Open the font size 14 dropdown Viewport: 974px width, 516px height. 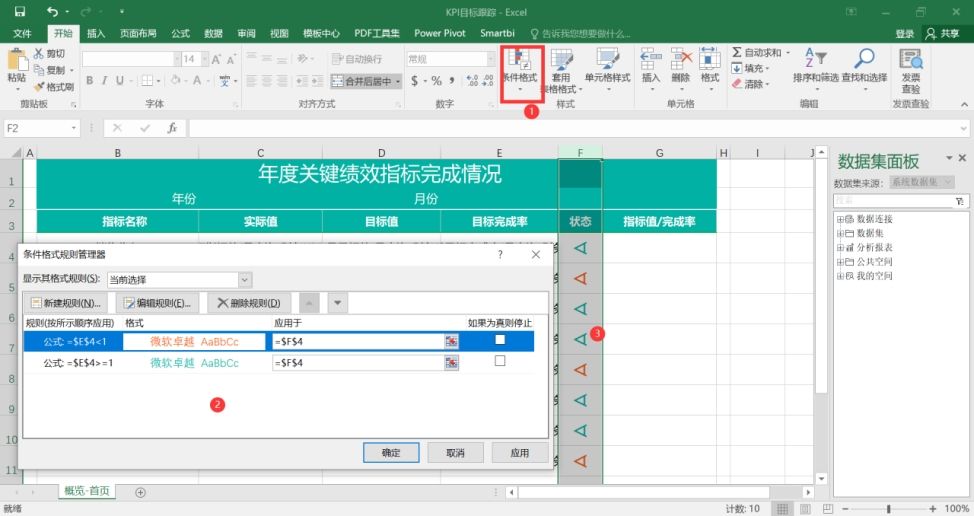(204, 59)
